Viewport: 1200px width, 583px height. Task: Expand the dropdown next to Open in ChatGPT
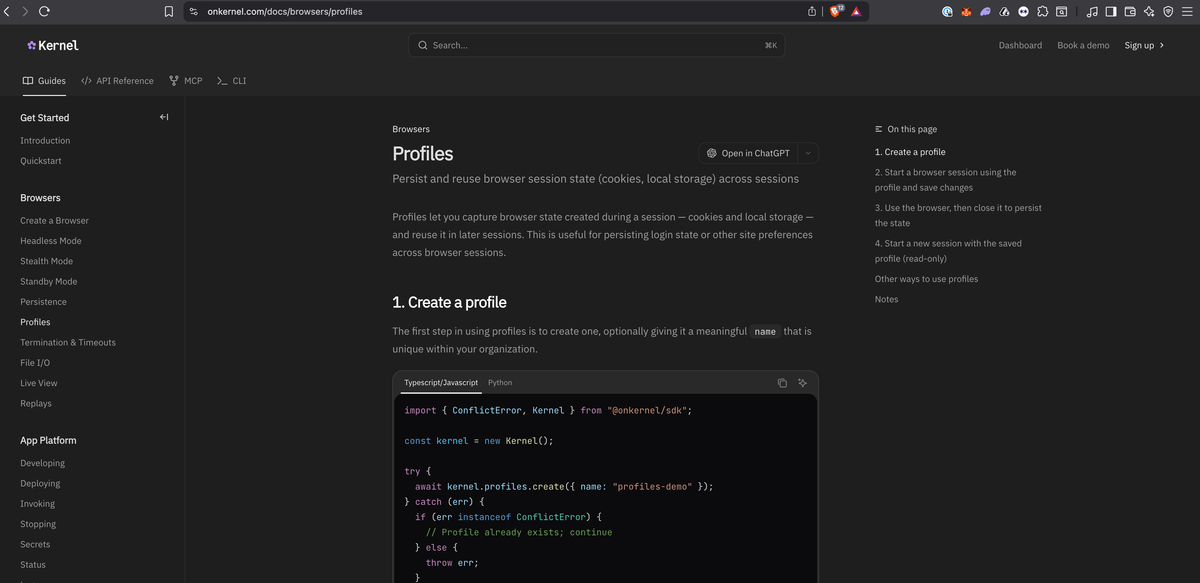808,153
